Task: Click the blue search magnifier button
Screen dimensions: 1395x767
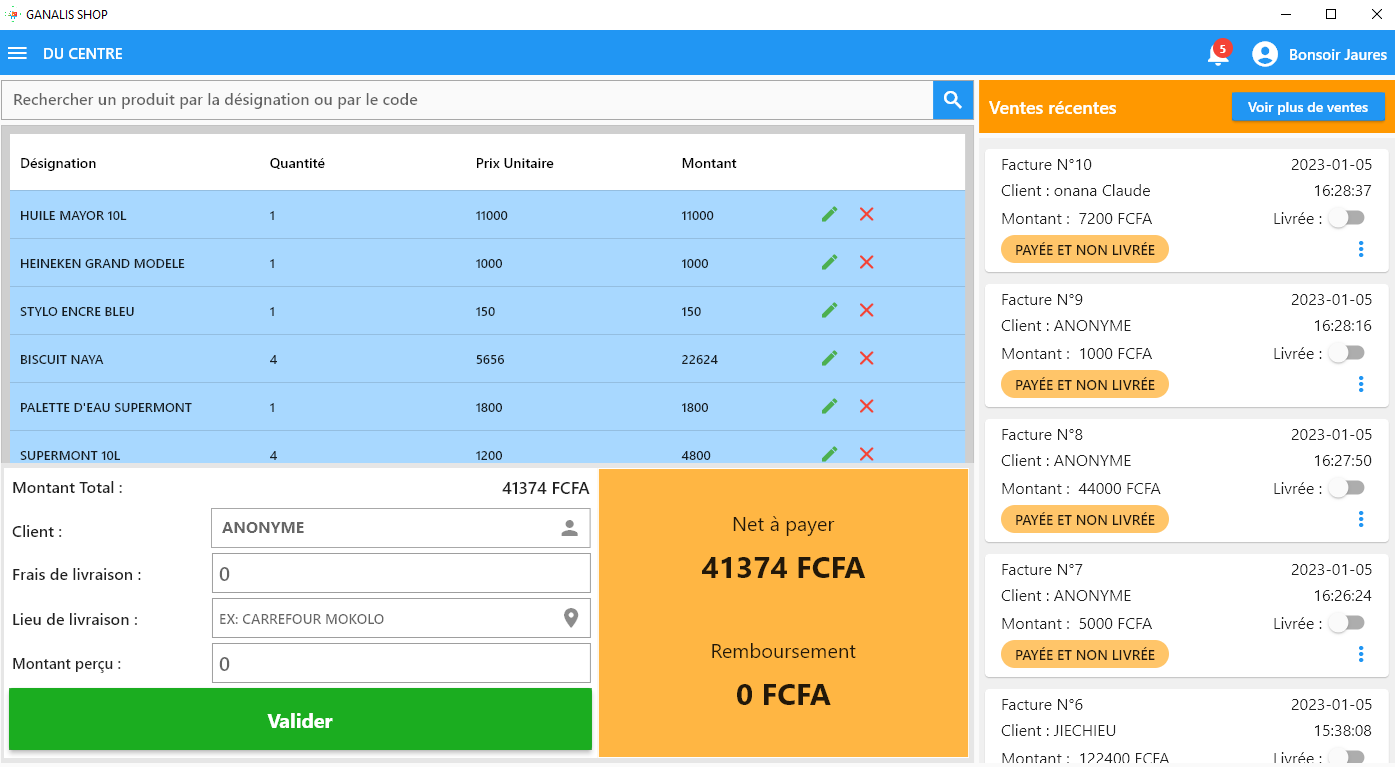Action: click(953, 100)
